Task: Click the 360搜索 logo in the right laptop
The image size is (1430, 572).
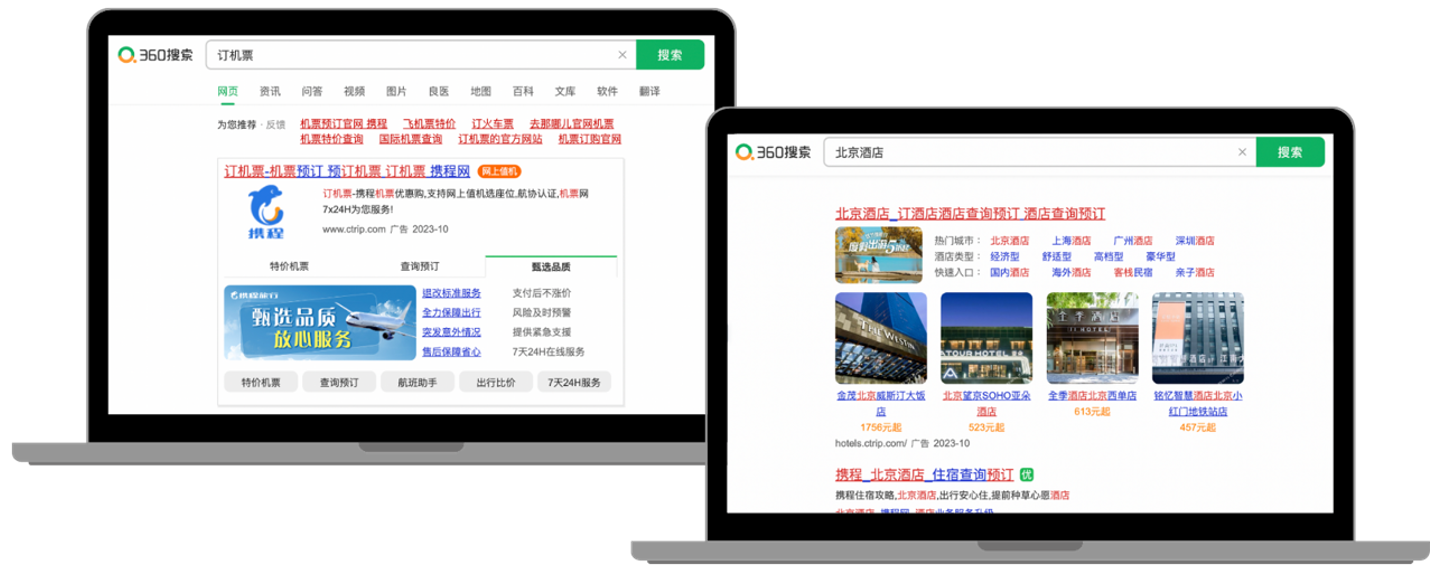Action: tap(773, 152)
